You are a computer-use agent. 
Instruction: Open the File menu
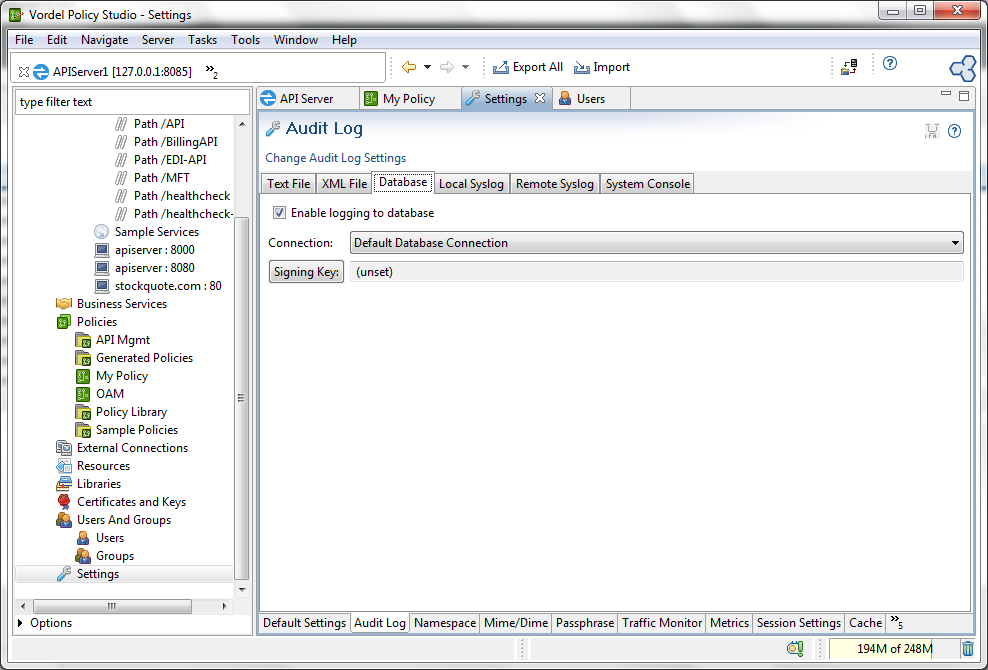coord(24,40)
